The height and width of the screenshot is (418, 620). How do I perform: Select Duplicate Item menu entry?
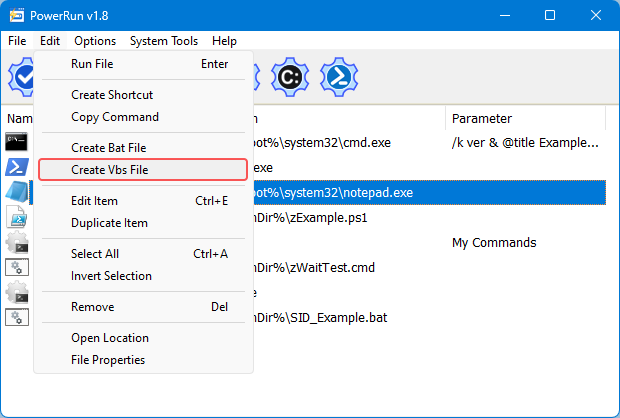pos(109,223)
